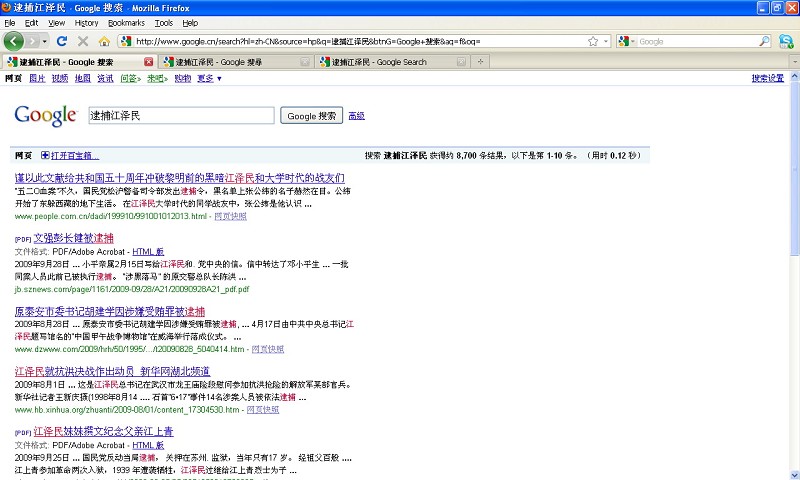Bookmark this page with the star icon
The width and height of the screenshot is (800, 480).
pyautogui.click(x=592, y=41)
